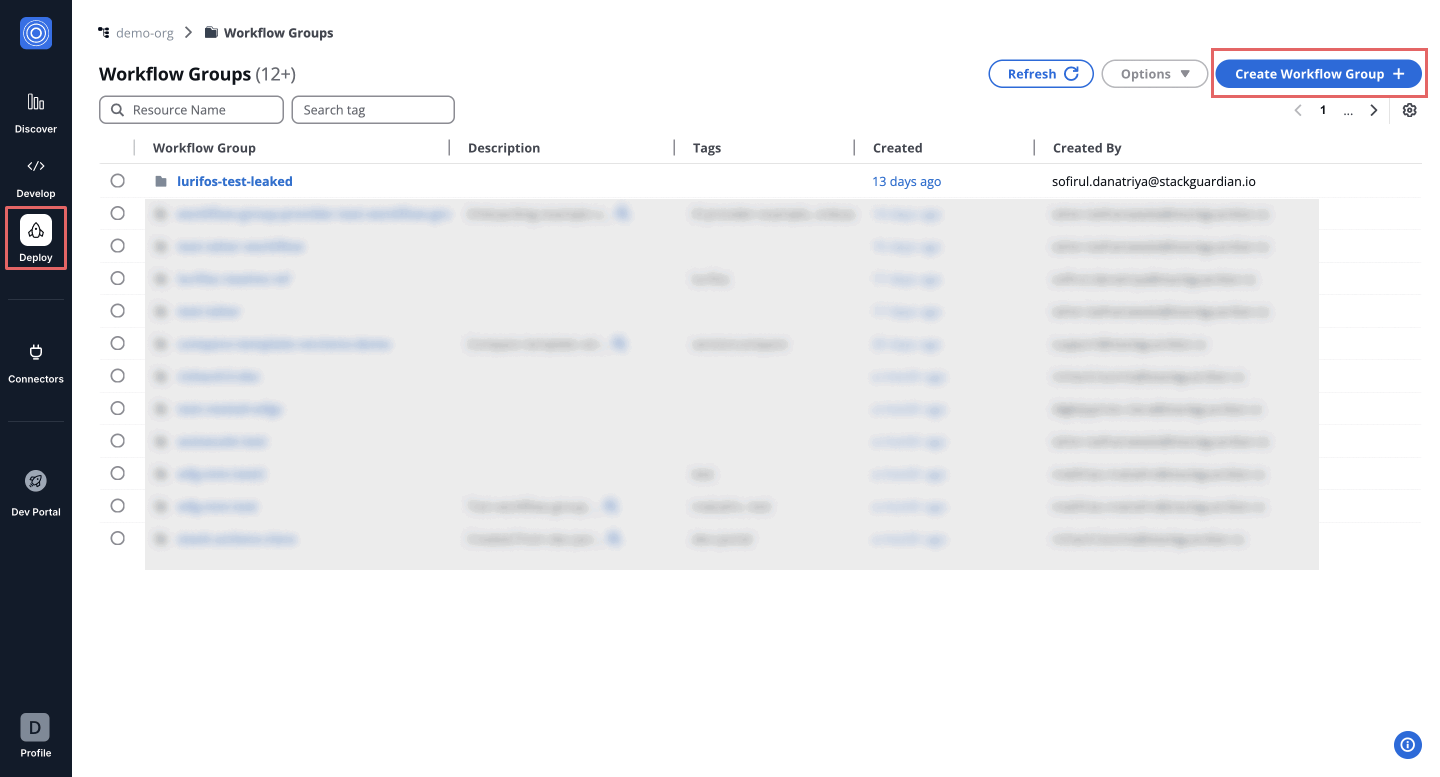Viewport: 1440px width, 777px height.
Task: Click the folder icon beside lurifos-test-leaked
Action: coord(161,182)
